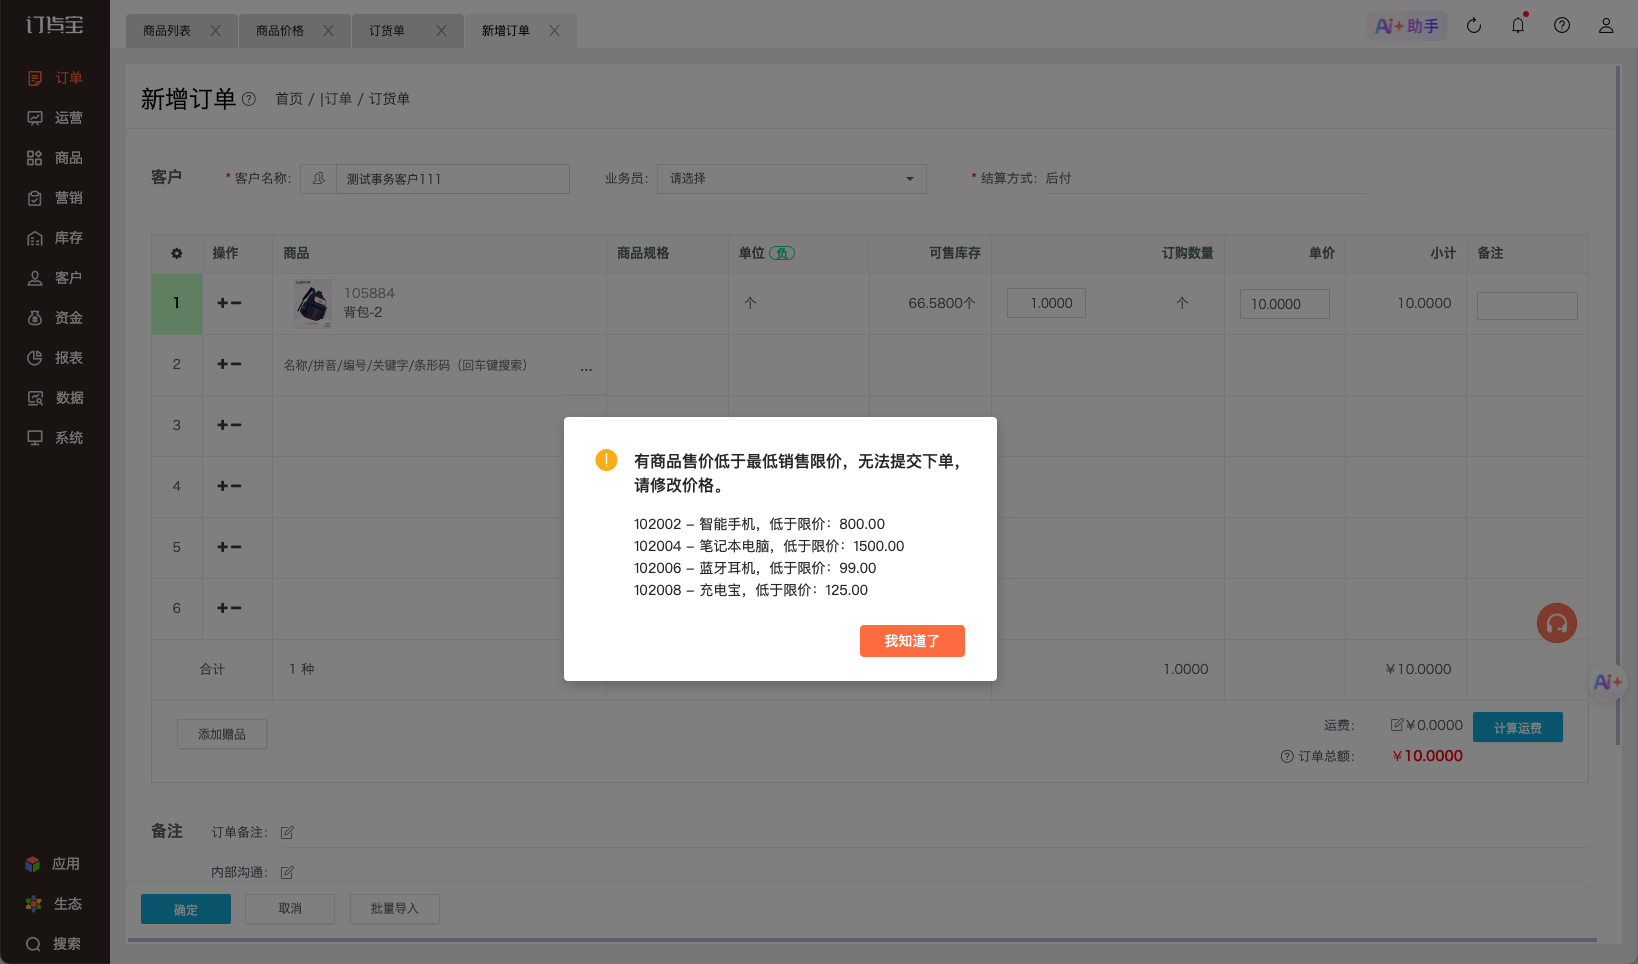Click the add/remove control in row 3
This screenshot has width=1638, height=964.
click(x=229, y=425)
